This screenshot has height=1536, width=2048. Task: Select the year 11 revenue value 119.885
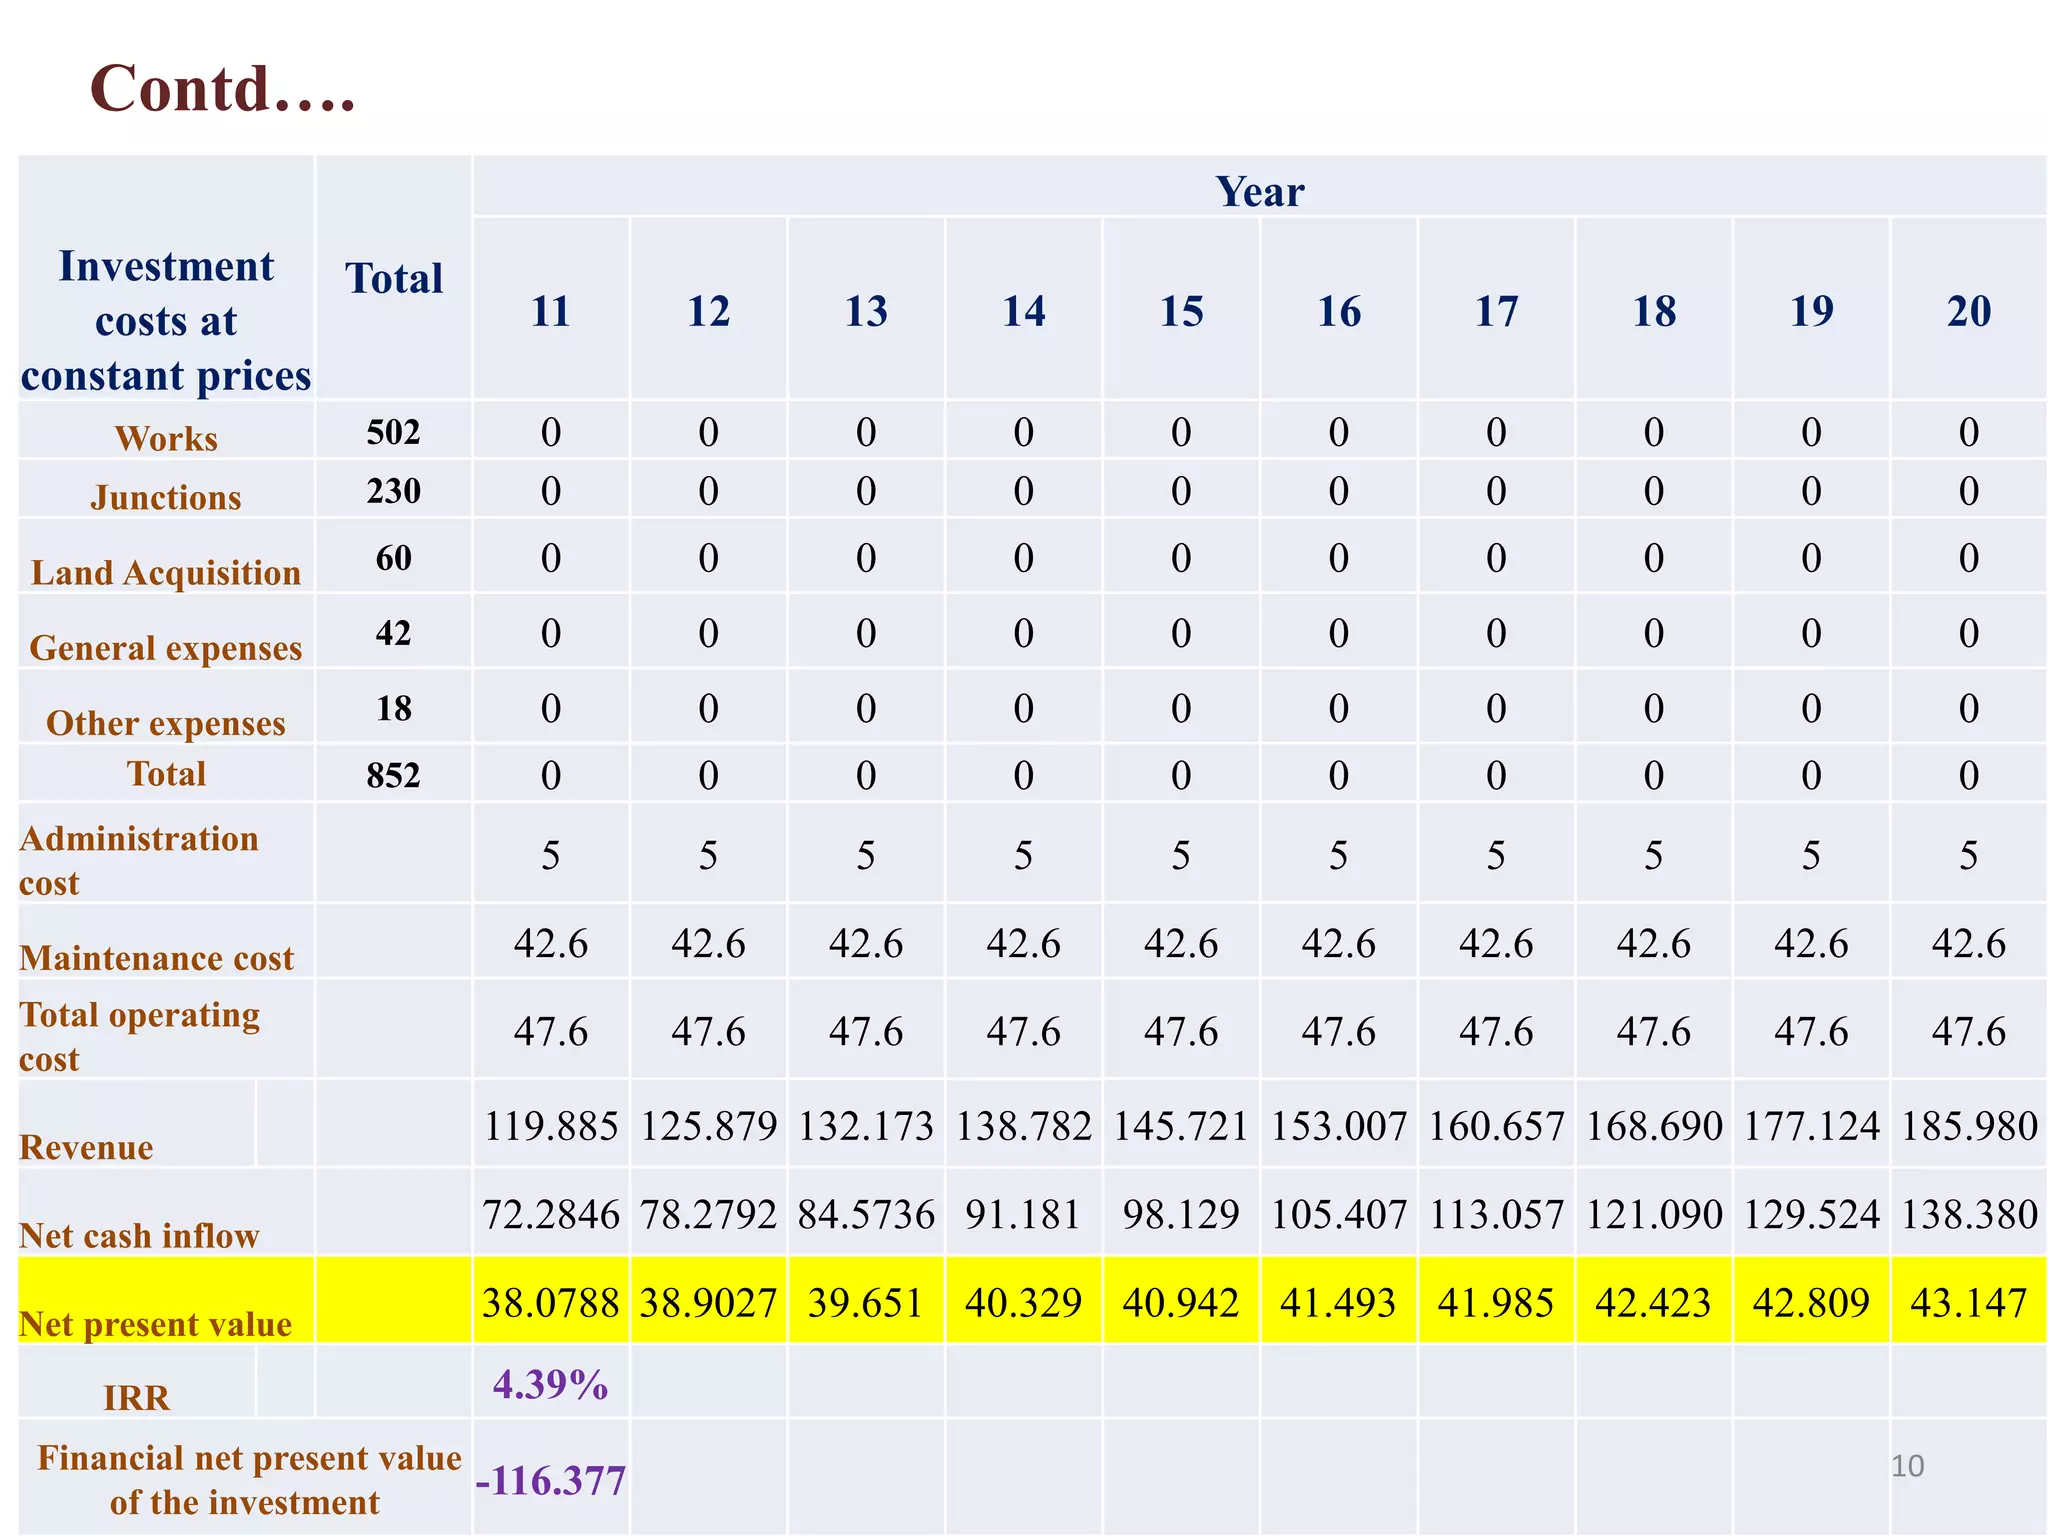(x=551, y=1126)
